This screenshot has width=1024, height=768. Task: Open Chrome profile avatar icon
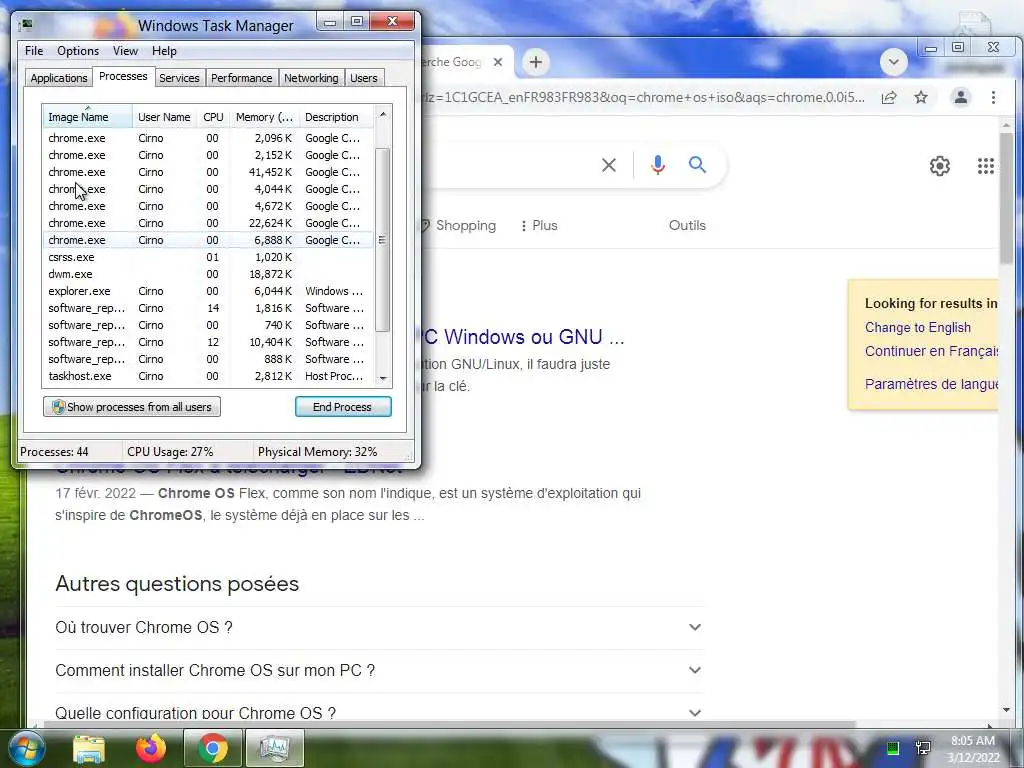coord(961,97)
